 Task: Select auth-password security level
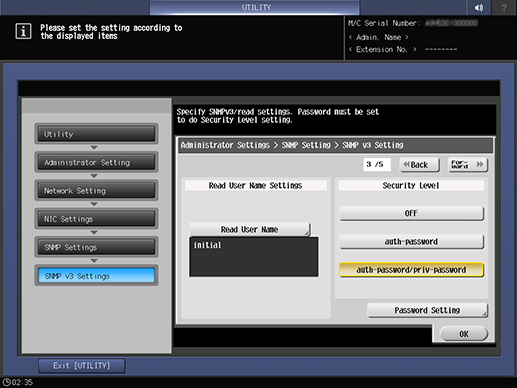tap(411, 242)
